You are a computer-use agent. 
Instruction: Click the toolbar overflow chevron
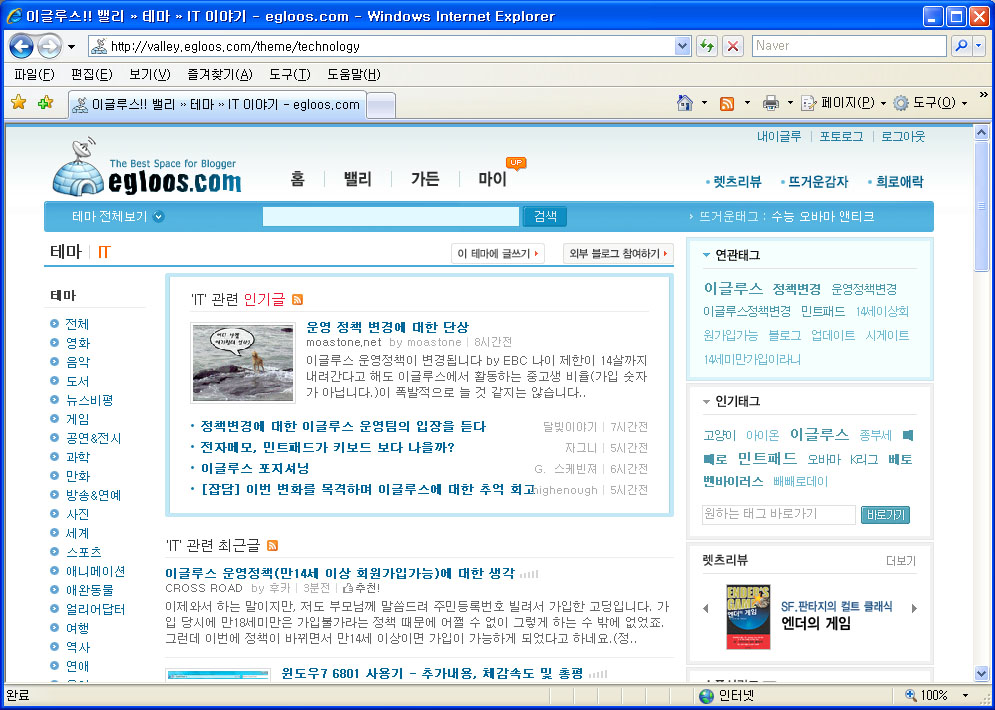click(x=984, y=95)
